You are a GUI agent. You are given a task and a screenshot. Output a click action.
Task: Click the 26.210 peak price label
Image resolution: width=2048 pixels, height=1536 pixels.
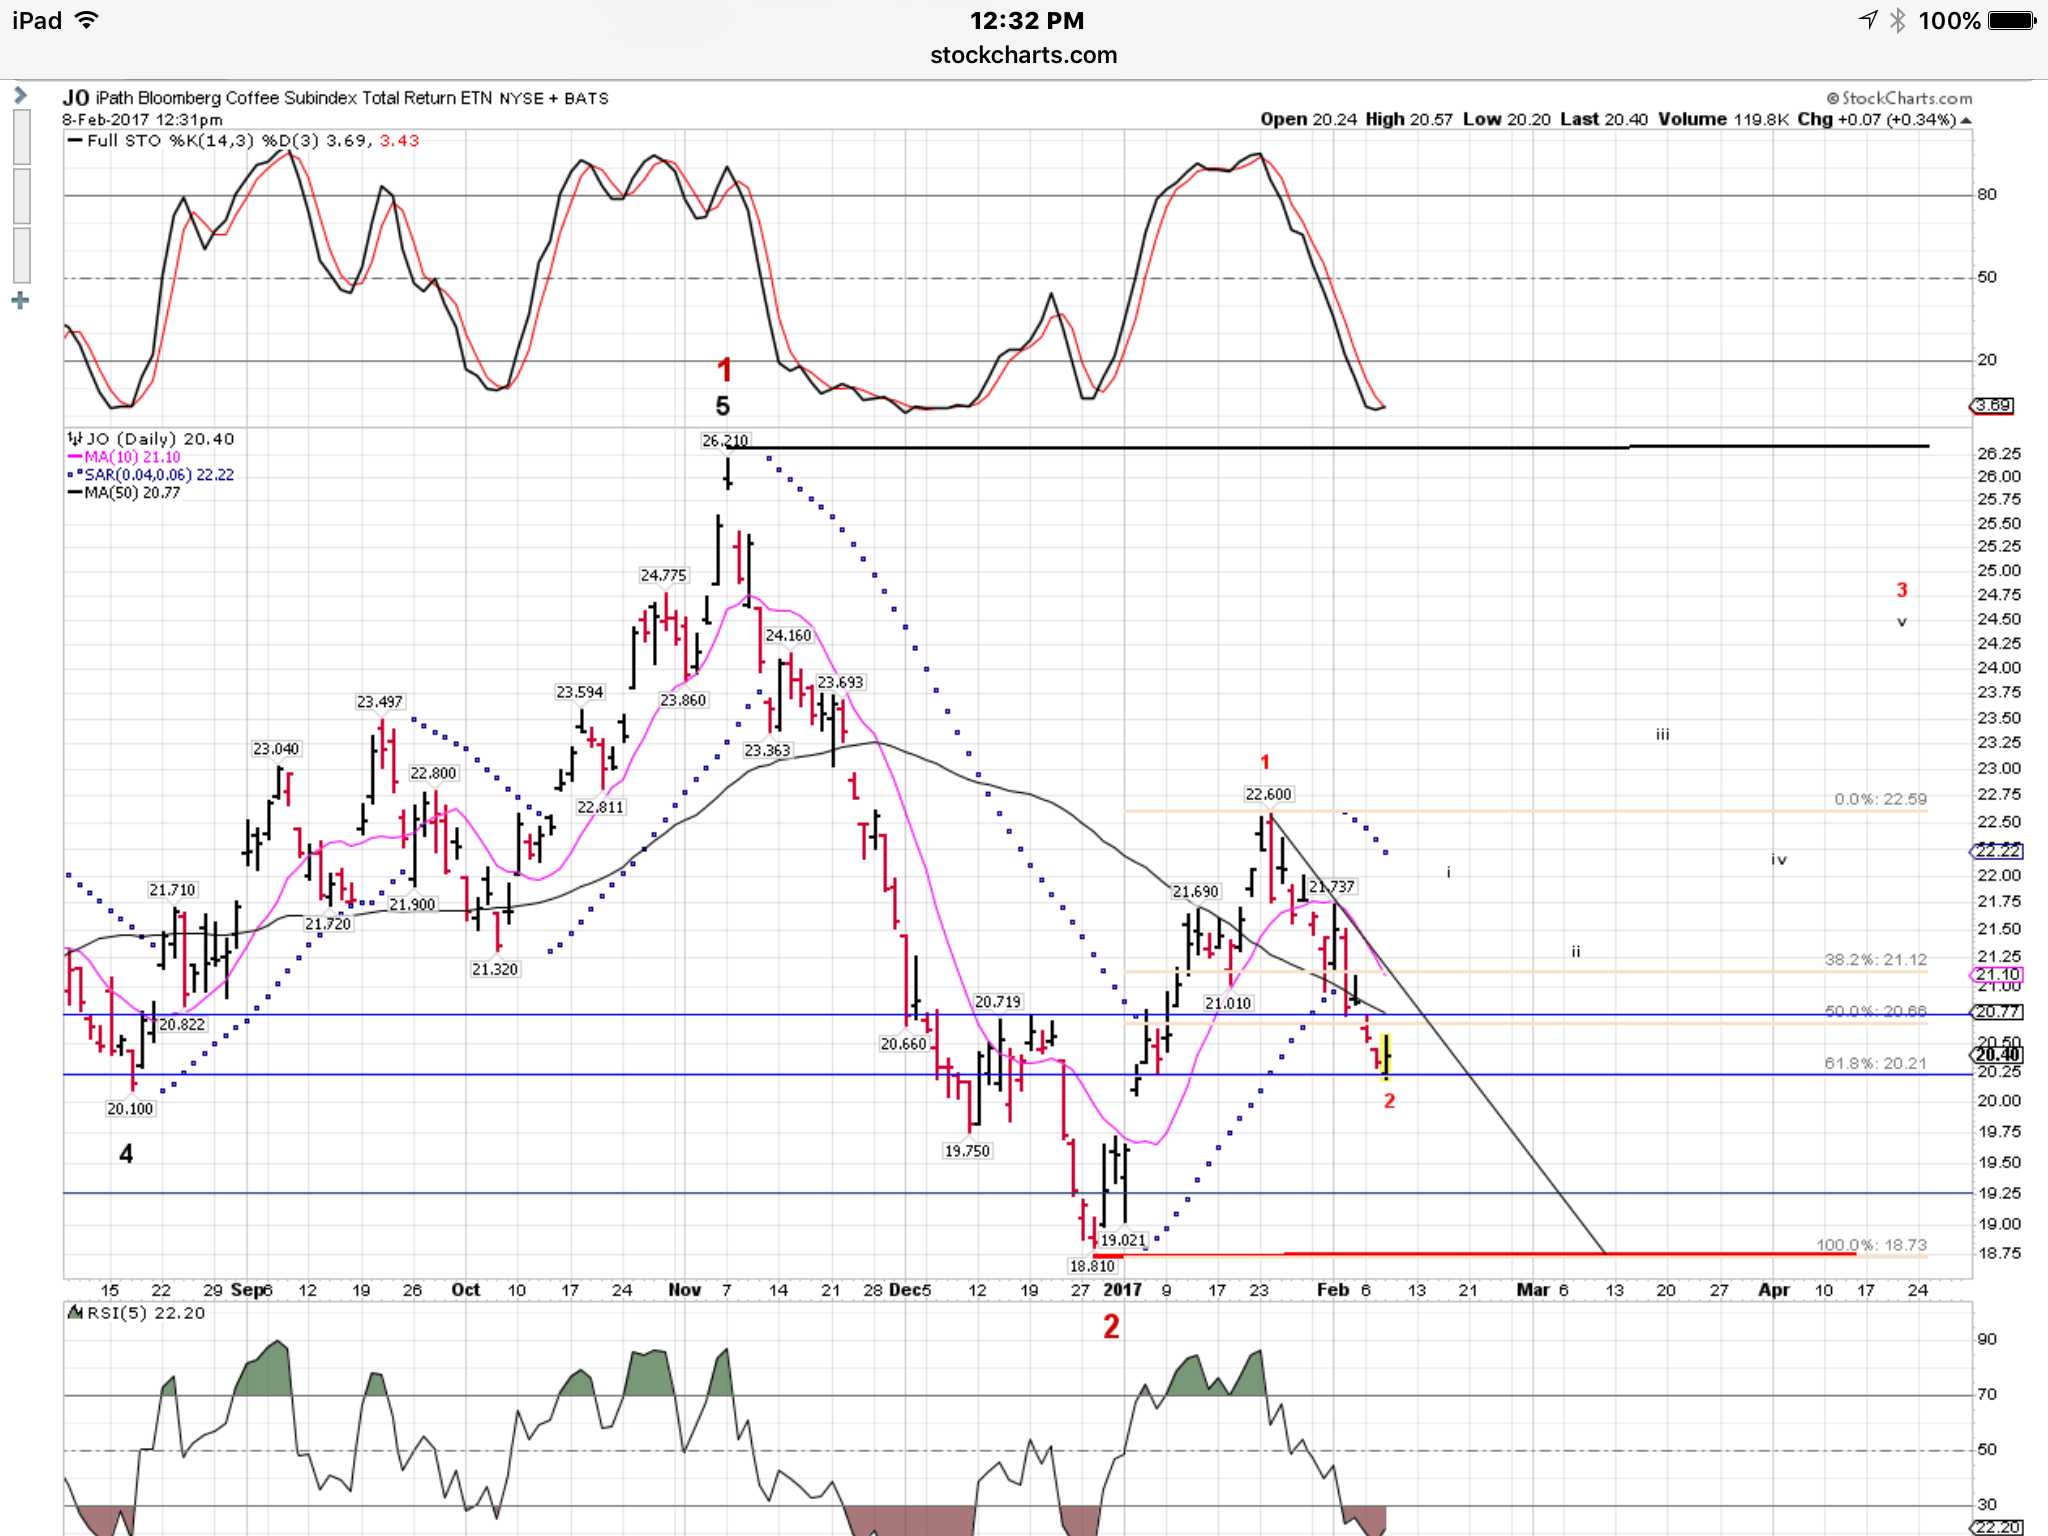tap(724, 440)
